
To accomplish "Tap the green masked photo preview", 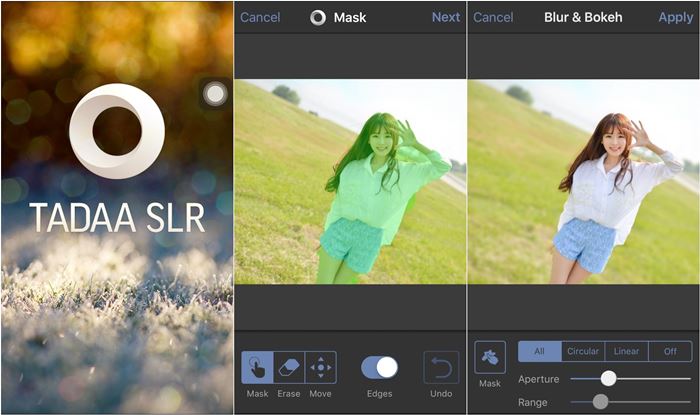I will click(350, 182).
